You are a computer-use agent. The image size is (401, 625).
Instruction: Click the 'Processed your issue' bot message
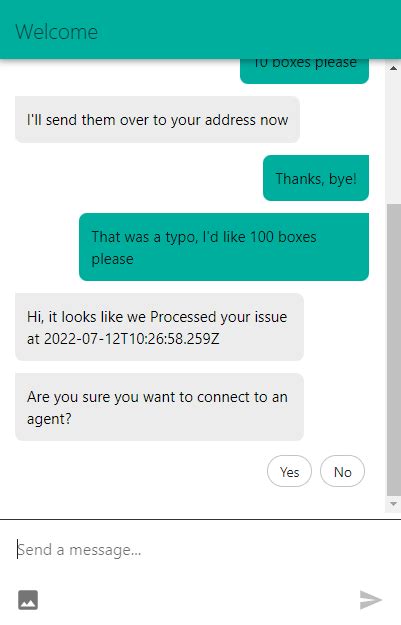coord(159,327)
